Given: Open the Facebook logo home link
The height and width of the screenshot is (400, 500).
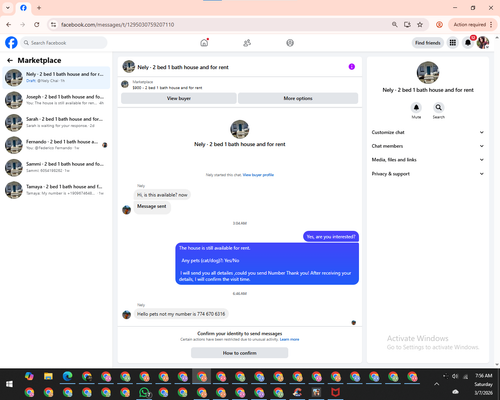Looking at the screenshot, I should click(11, 43).
